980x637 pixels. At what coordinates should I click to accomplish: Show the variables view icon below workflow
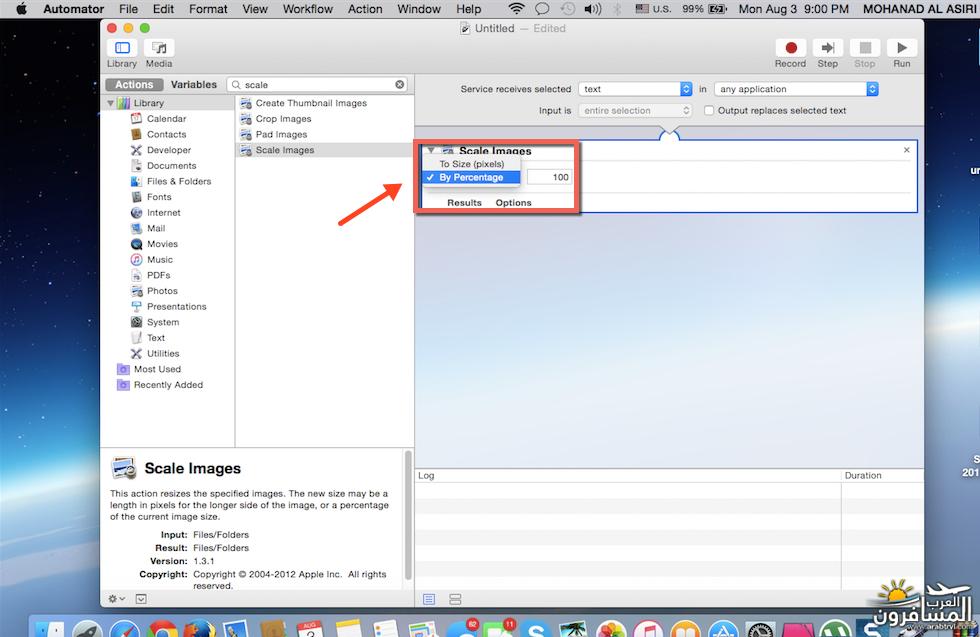tap(455, 599)
